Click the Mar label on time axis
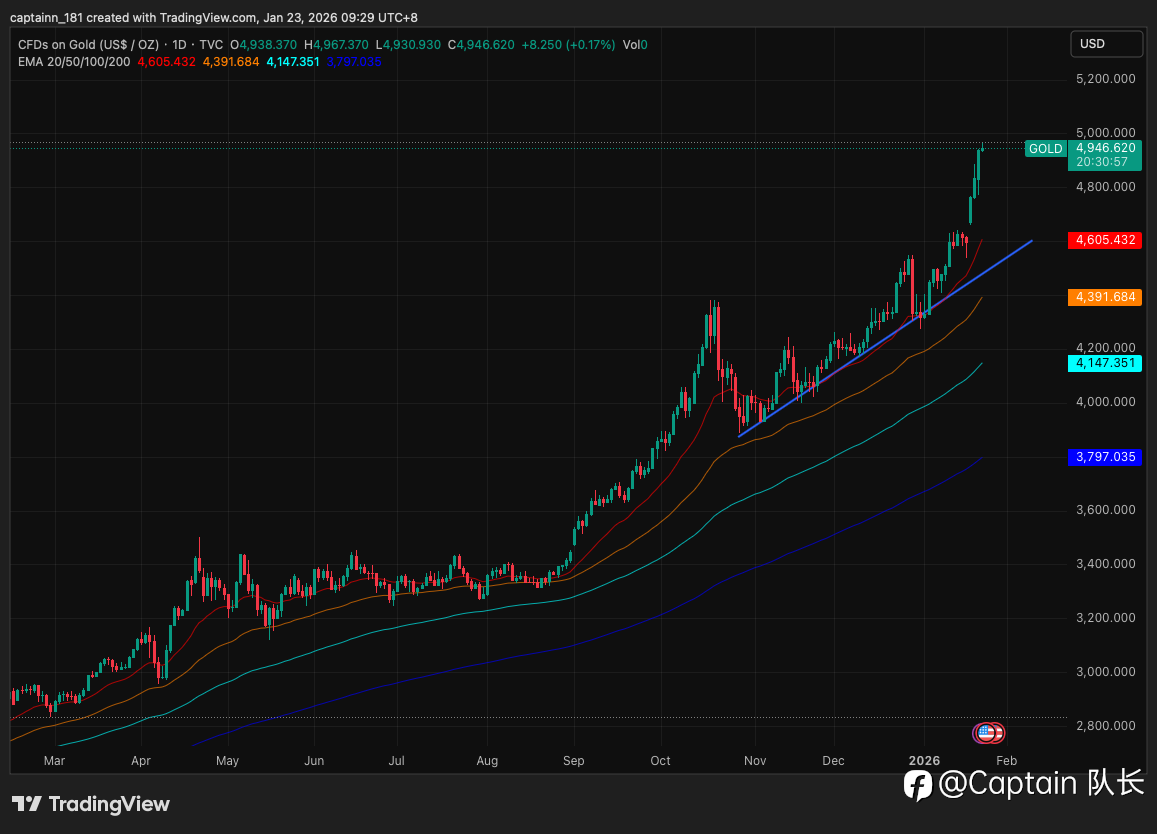The height and width of the screenshot is (834, 1157). click(54, 761)
